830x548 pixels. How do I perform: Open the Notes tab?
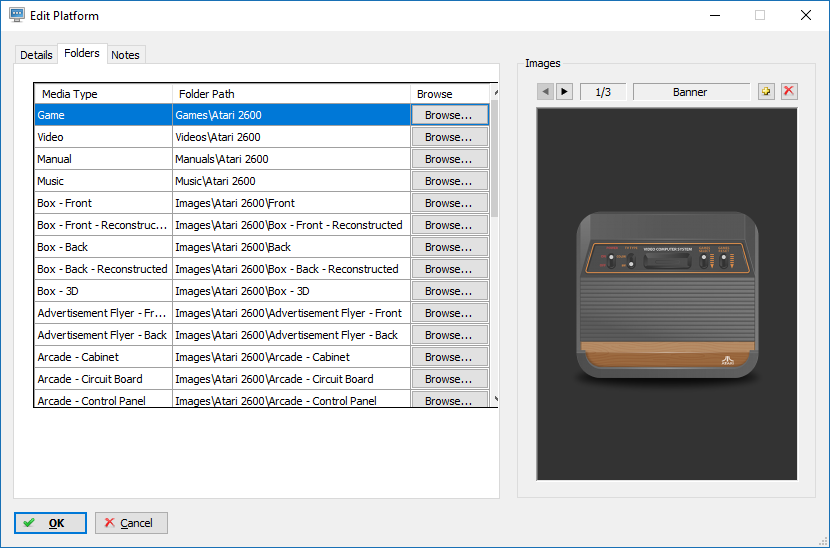coord(125,55)
